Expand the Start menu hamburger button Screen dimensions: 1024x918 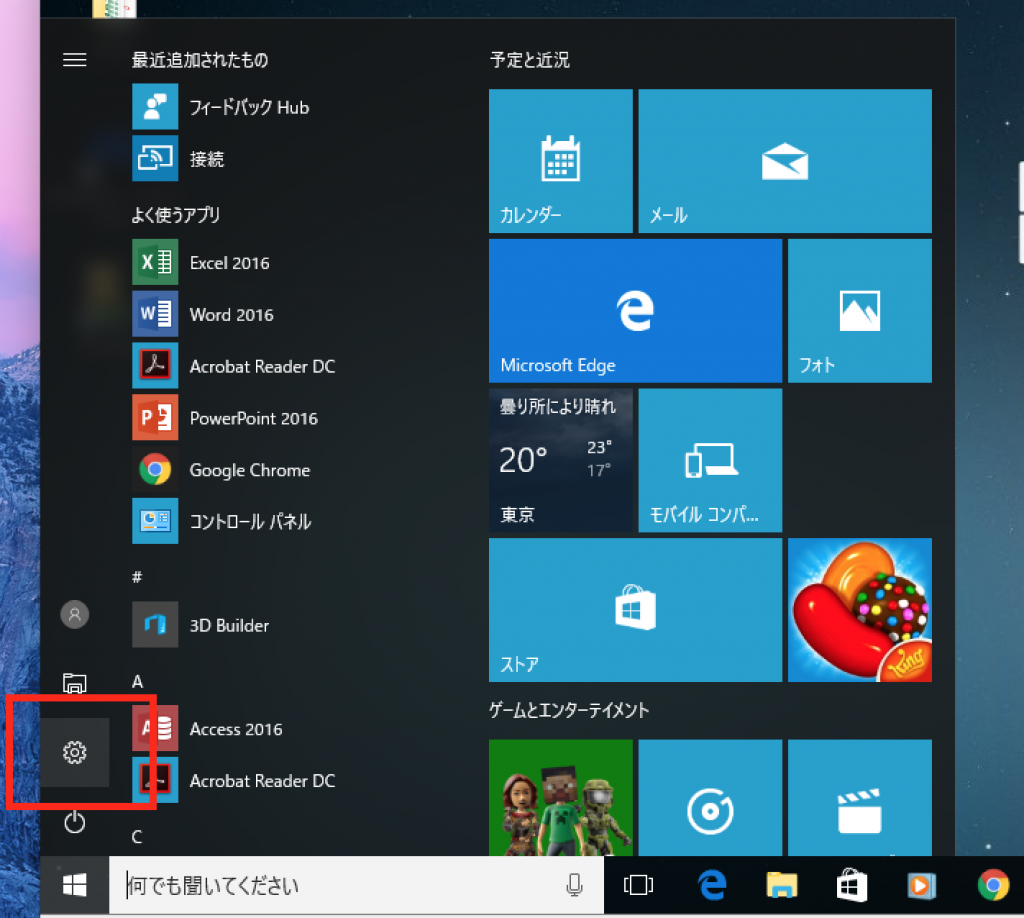[x=75, y=59]
